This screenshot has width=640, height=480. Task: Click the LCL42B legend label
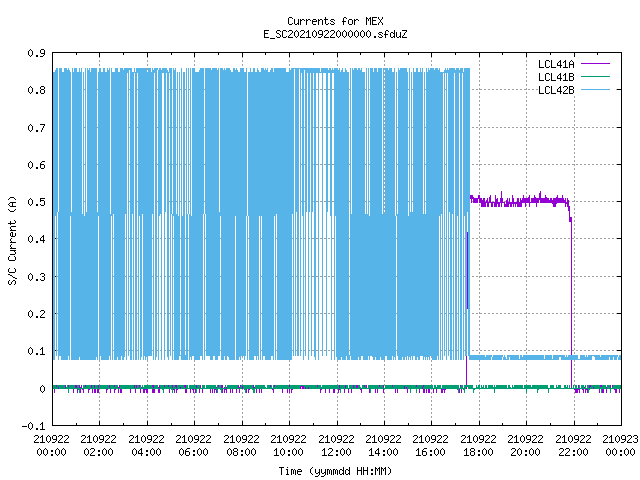[x=556, y=90]
